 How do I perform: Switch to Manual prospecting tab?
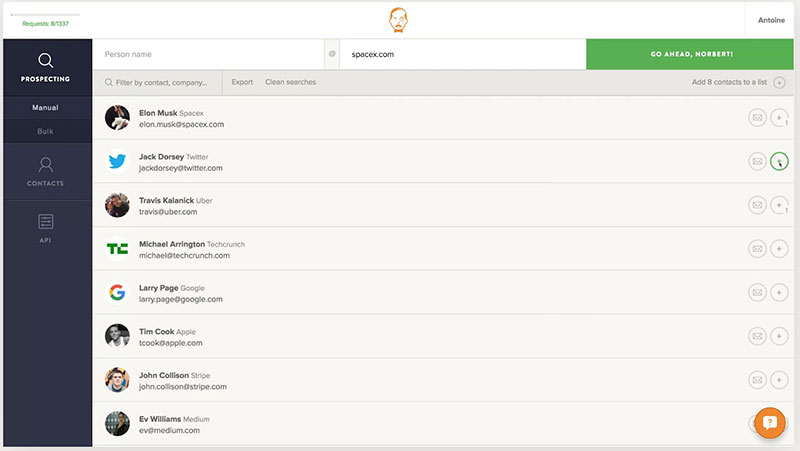pos(45,108)
